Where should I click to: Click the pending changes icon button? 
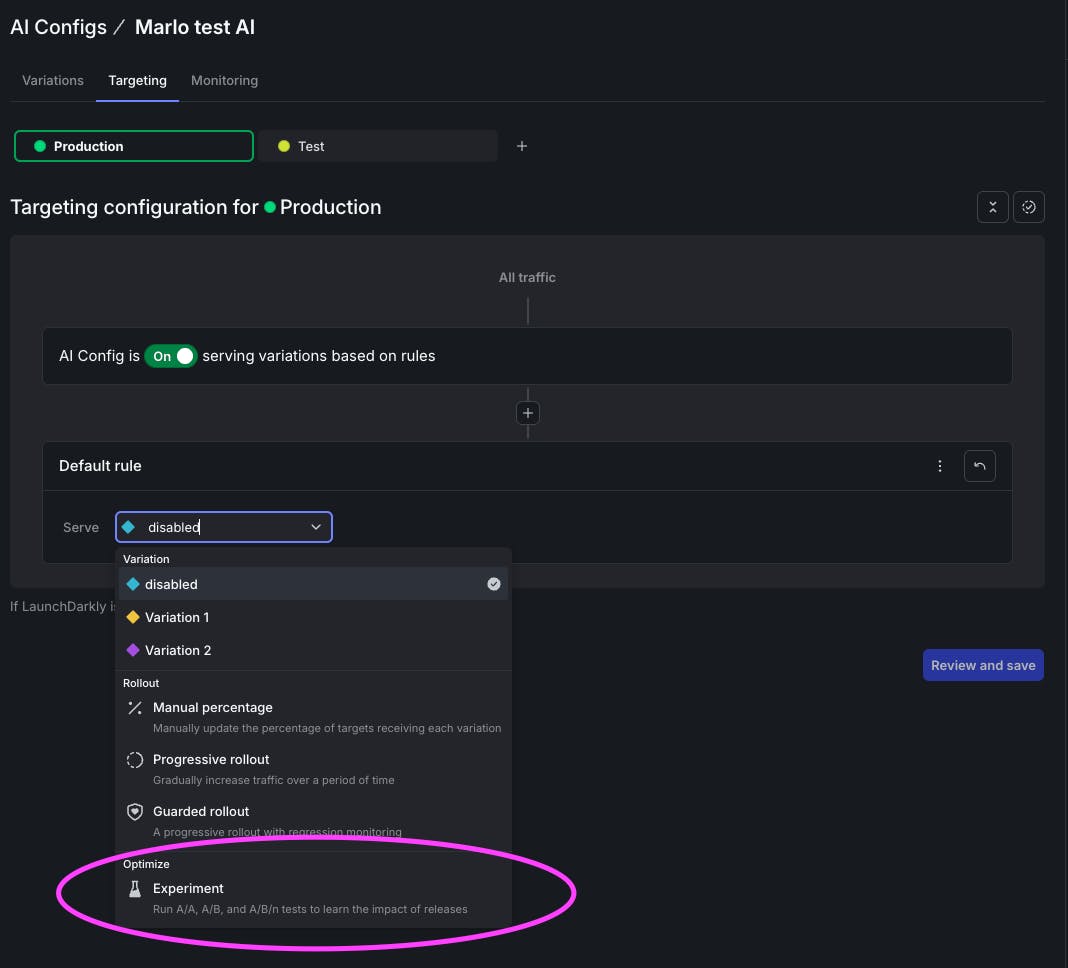point(1028,207)
